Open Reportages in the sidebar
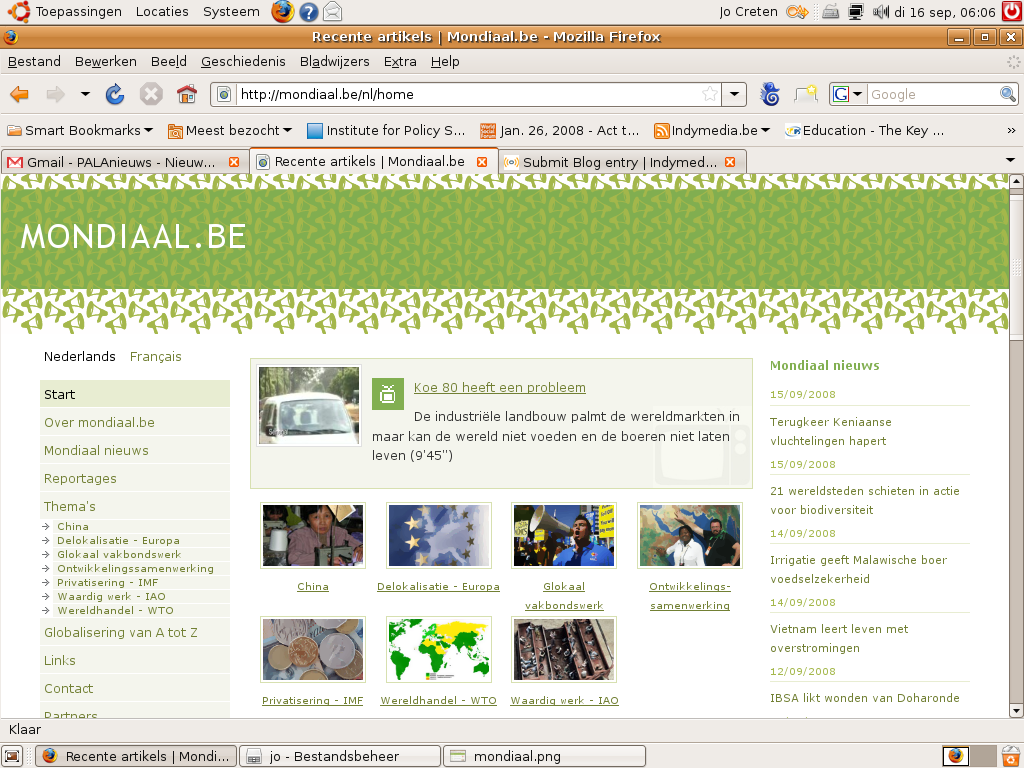This screenshot has height=768, width=1024. pyautogui.click(x=135, y=479)
